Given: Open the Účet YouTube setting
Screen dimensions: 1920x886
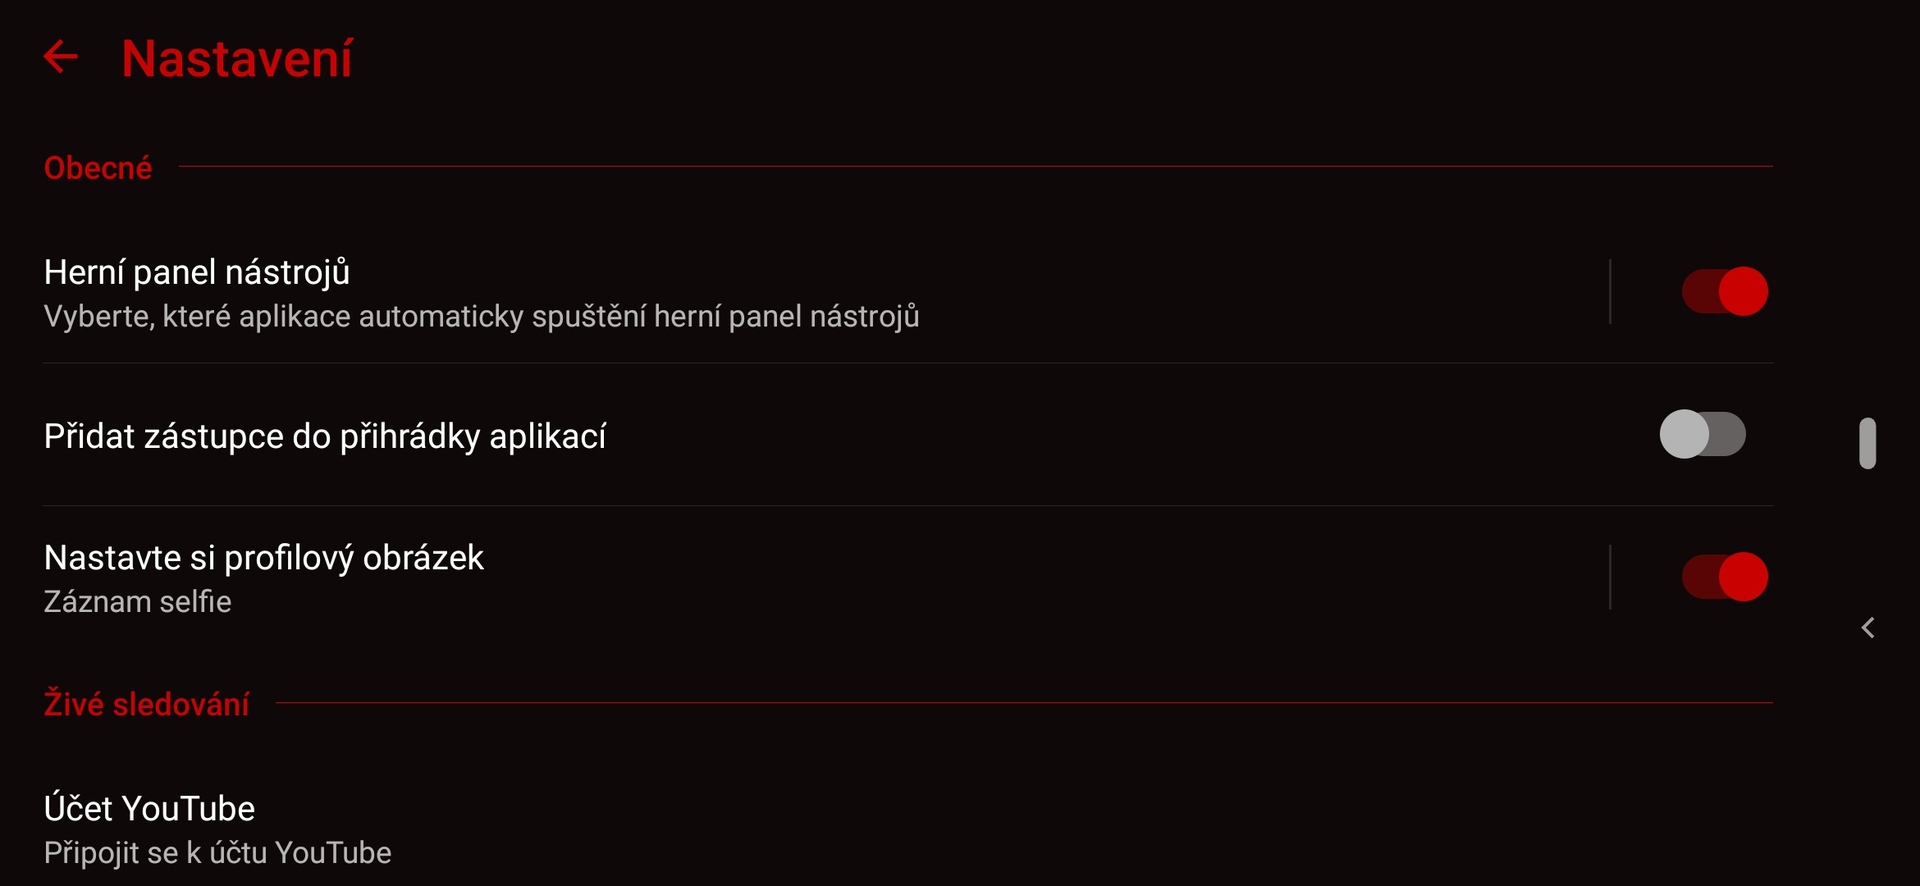Looking at the screenshot, I should (150, 808).
